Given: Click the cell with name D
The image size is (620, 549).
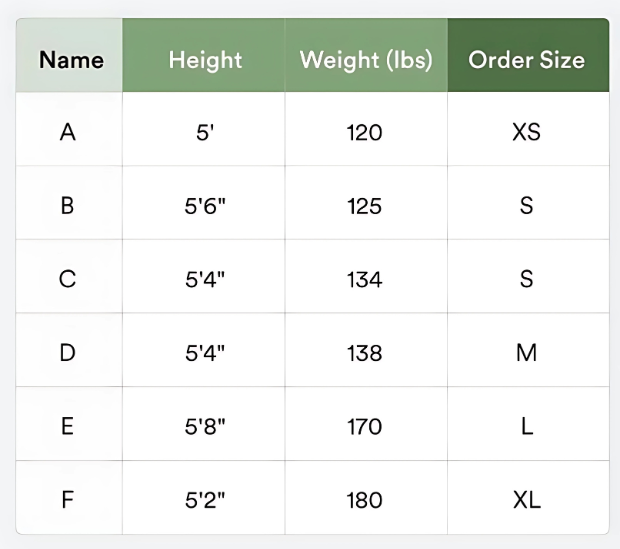Looking at the screenshot, I should [68, 353].
